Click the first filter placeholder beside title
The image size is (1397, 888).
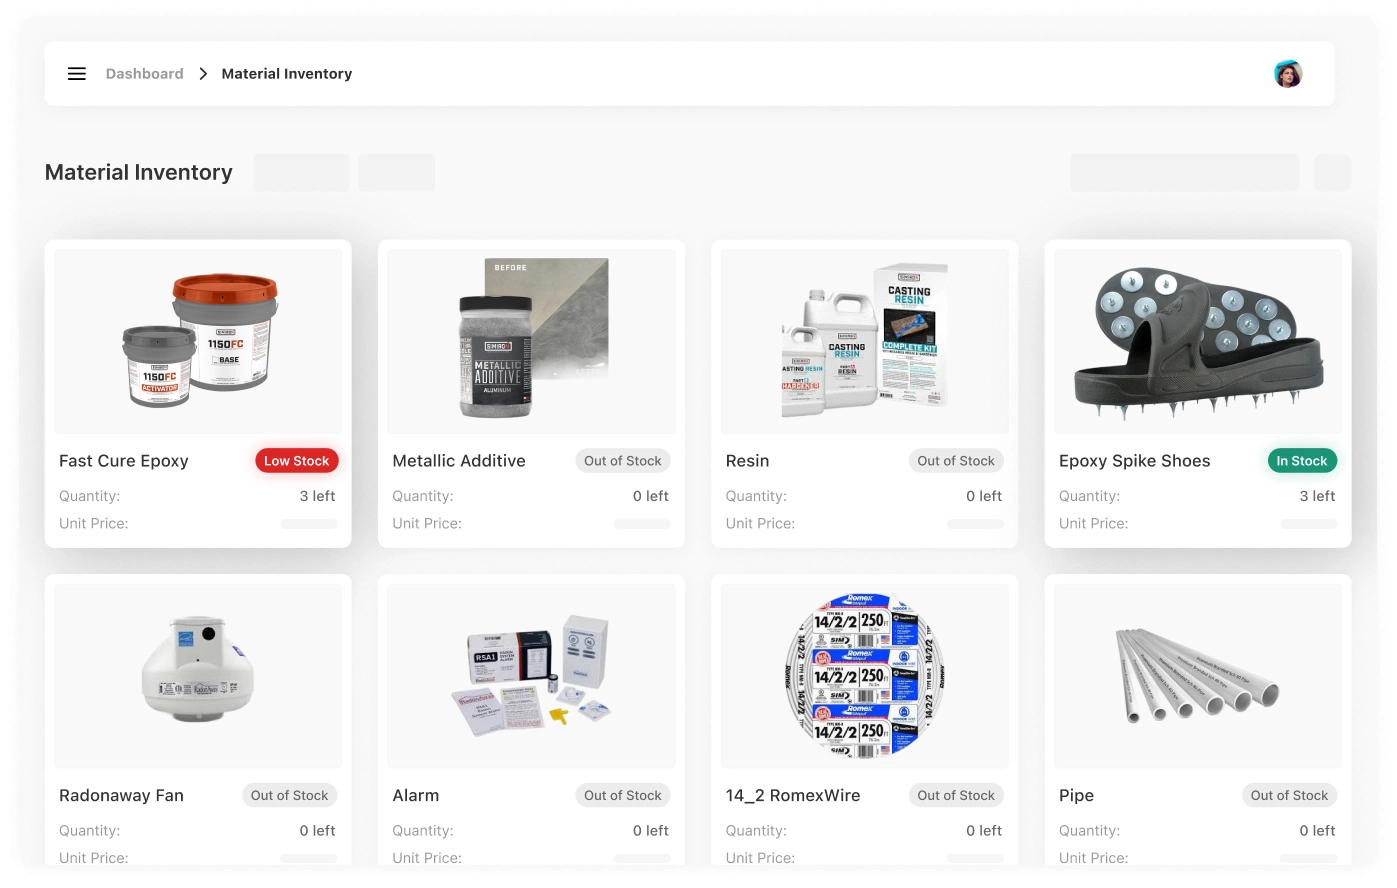pos(301,172)
